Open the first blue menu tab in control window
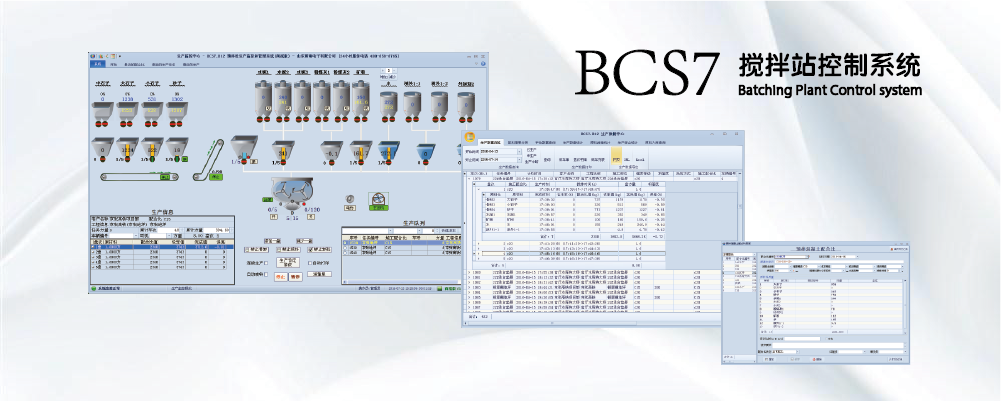 [98, 63]
